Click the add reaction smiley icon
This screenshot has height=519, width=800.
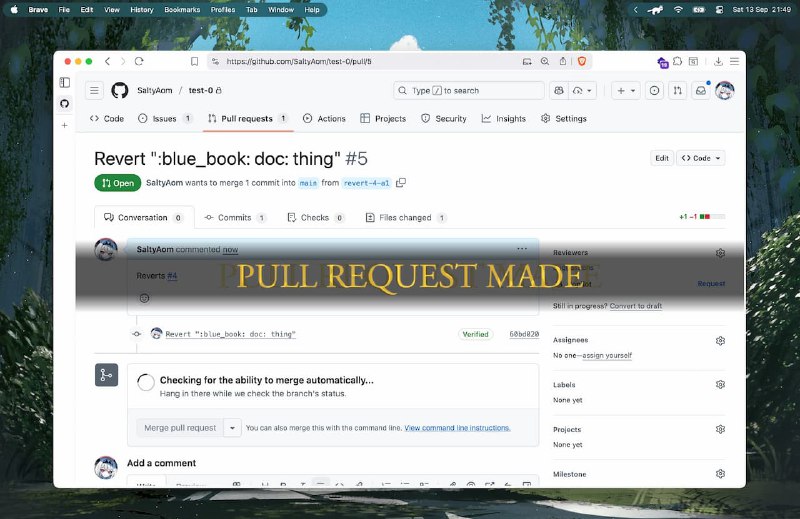click(145, 298)
